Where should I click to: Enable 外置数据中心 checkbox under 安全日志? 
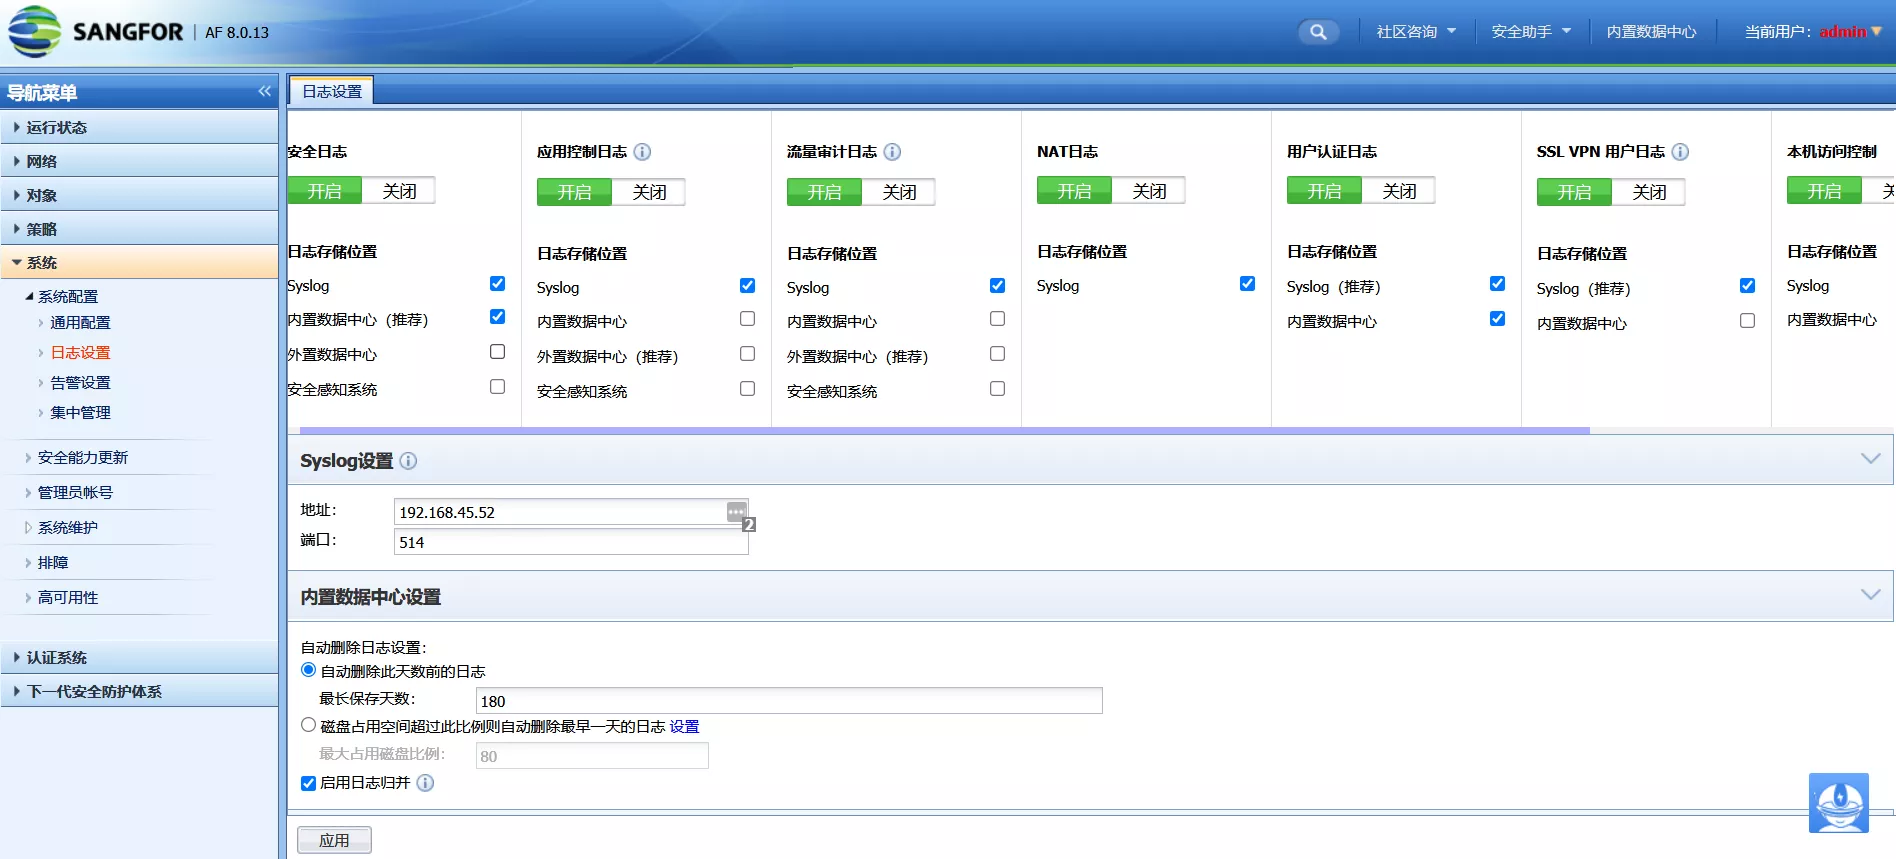(497, 352)
